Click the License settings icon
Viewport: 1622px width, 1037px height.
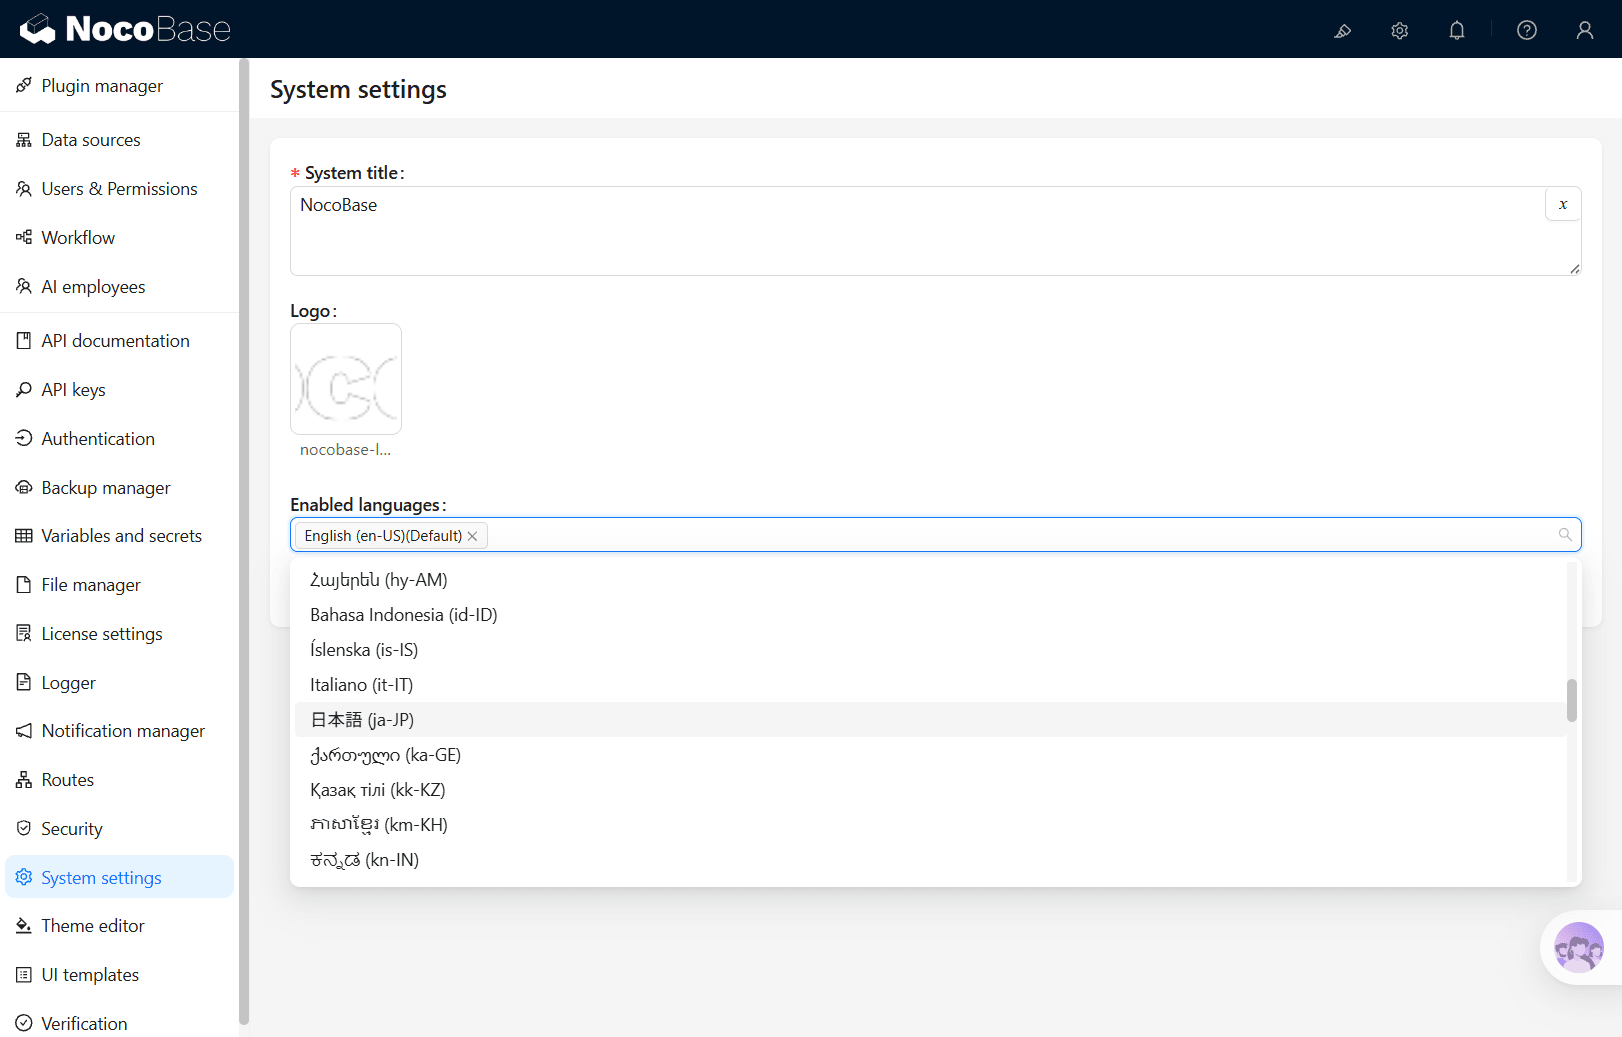click(x=24, y=634)
